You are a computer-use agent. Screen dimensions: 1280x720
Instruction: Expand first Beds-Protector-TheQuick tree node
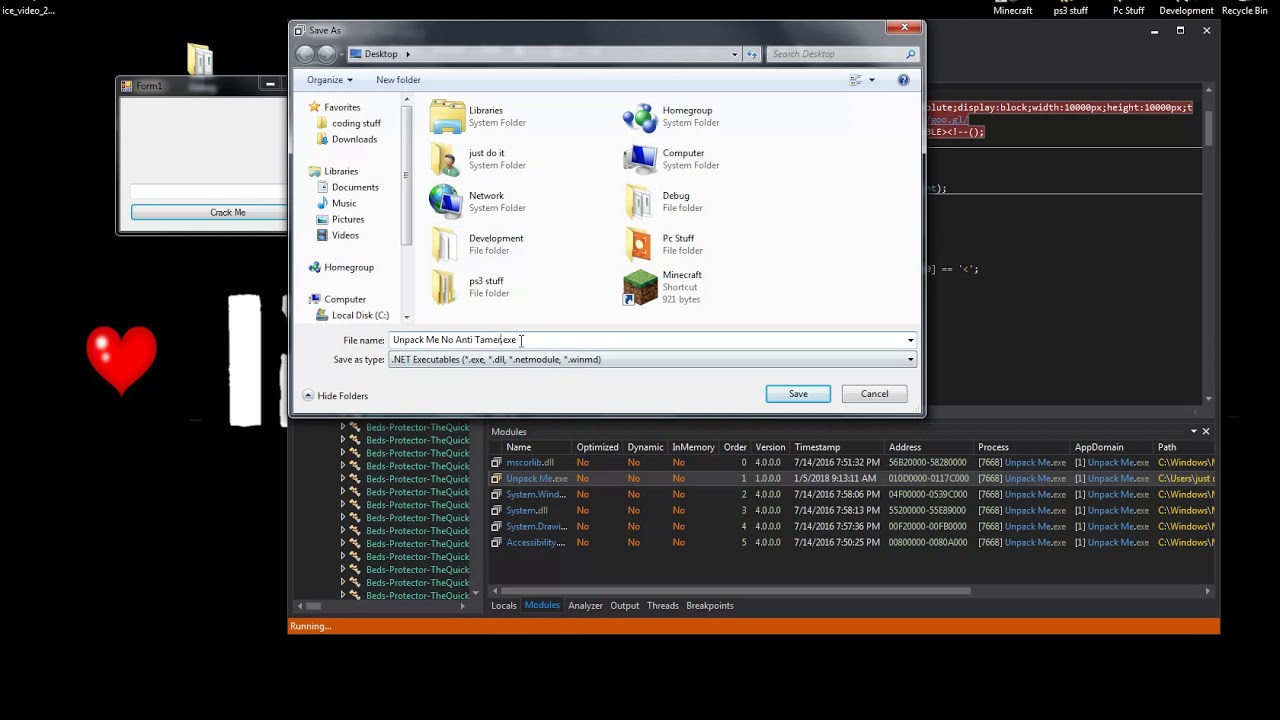(343, 427)
